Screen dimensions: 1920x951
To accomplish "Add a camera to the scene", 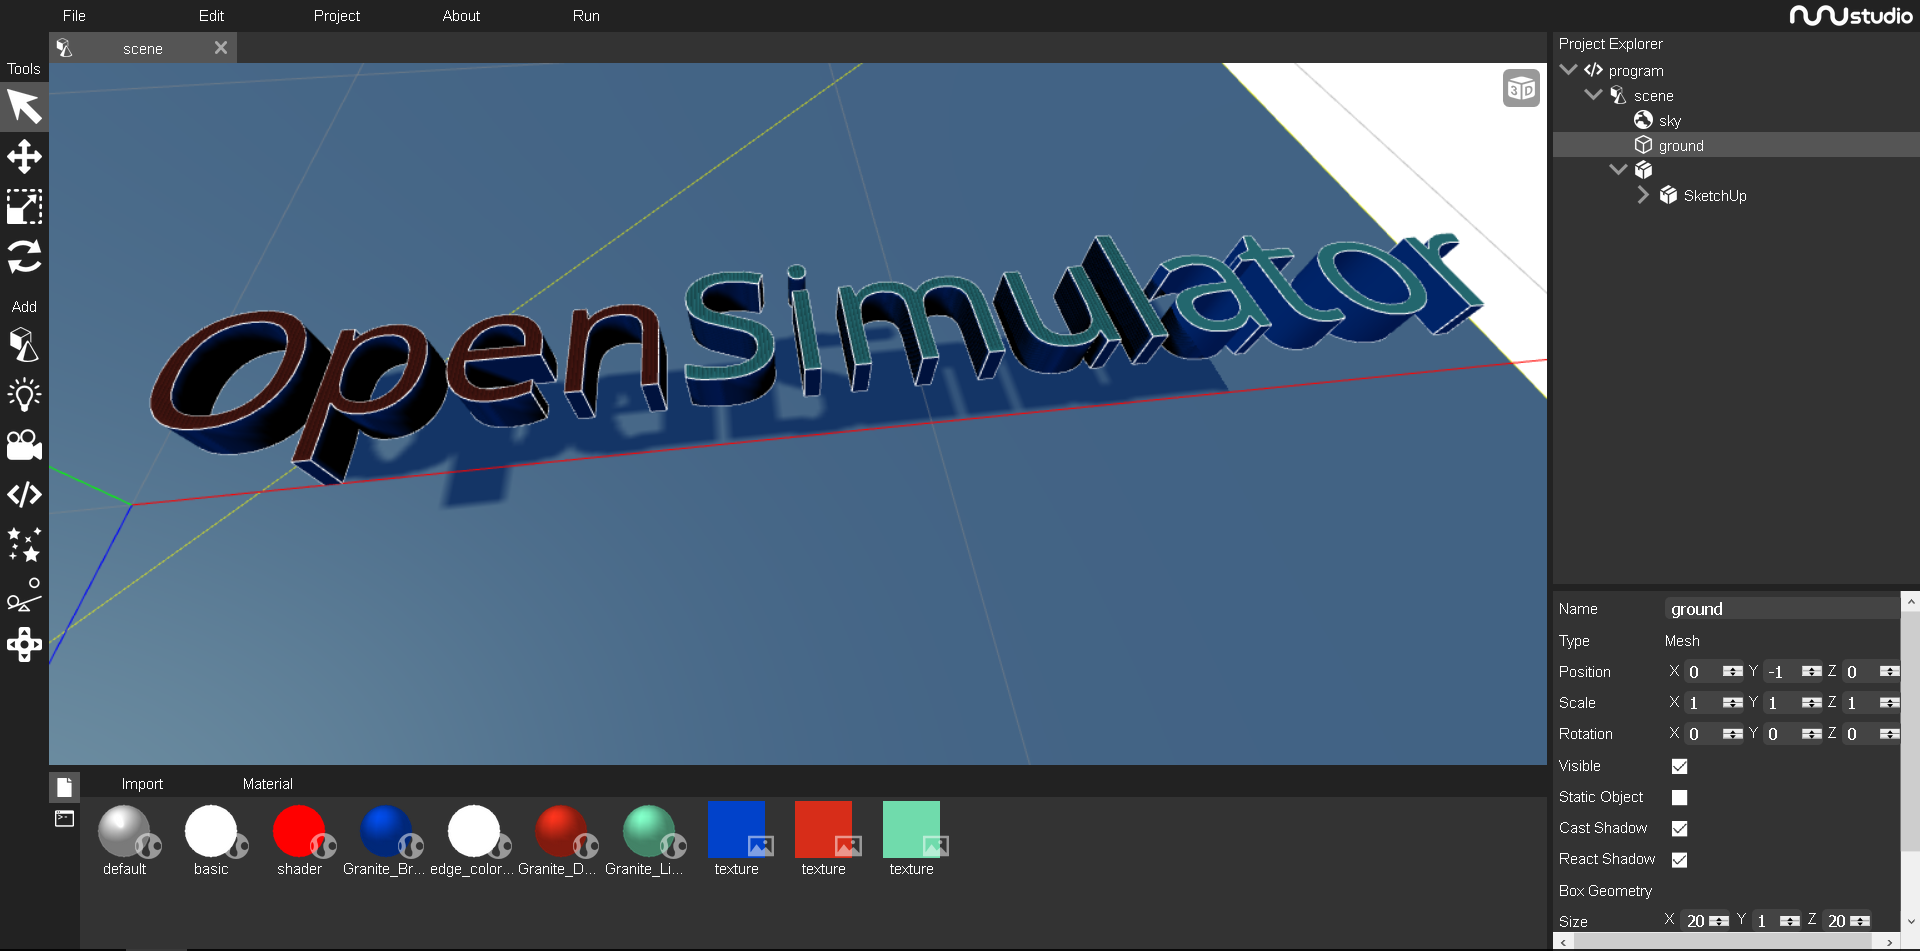I will click(24, 445).
